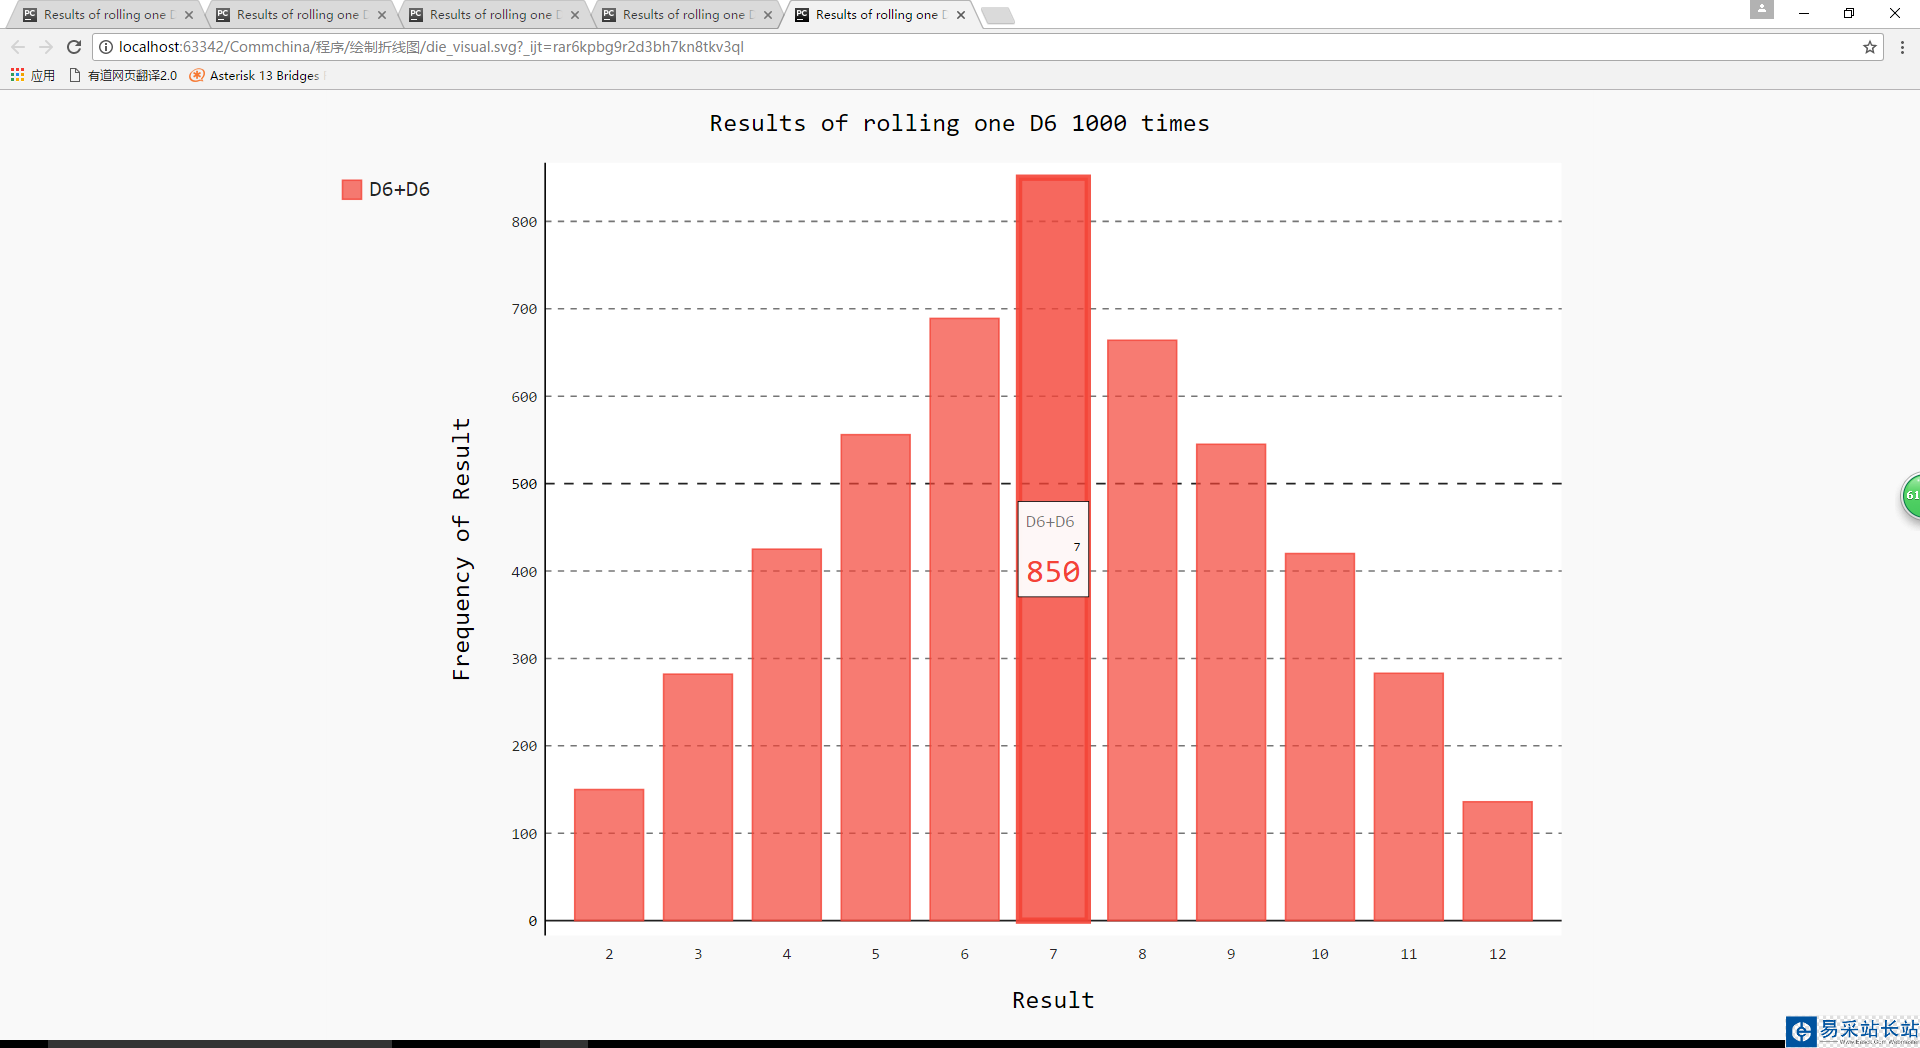
Task: Click the user profile icon in title bar
Action: point(1762,10)
